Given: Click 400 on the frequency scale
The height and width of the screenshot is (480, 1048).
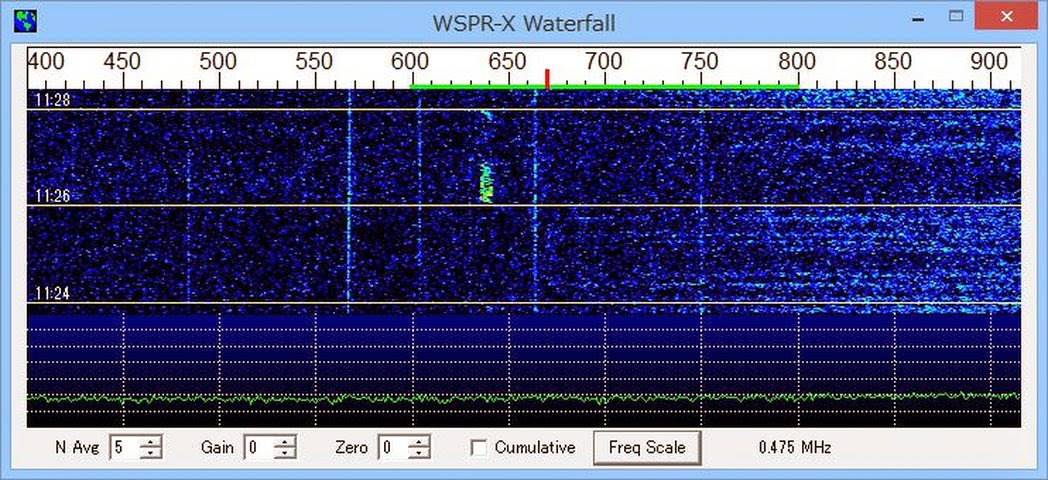Looking at the screenshot, I should click(46, 62).
